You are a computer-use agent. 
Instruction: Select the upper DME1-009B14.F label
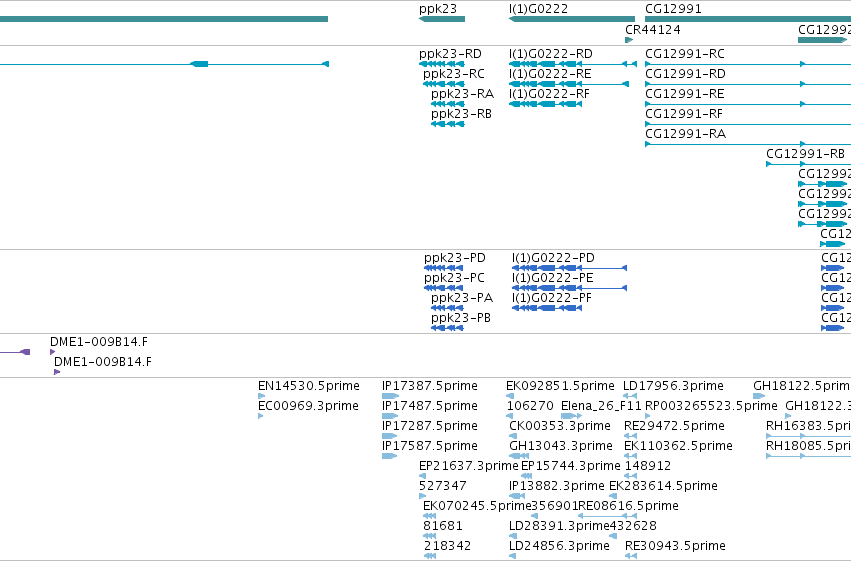pyautogui.click(x=99, y=342)
